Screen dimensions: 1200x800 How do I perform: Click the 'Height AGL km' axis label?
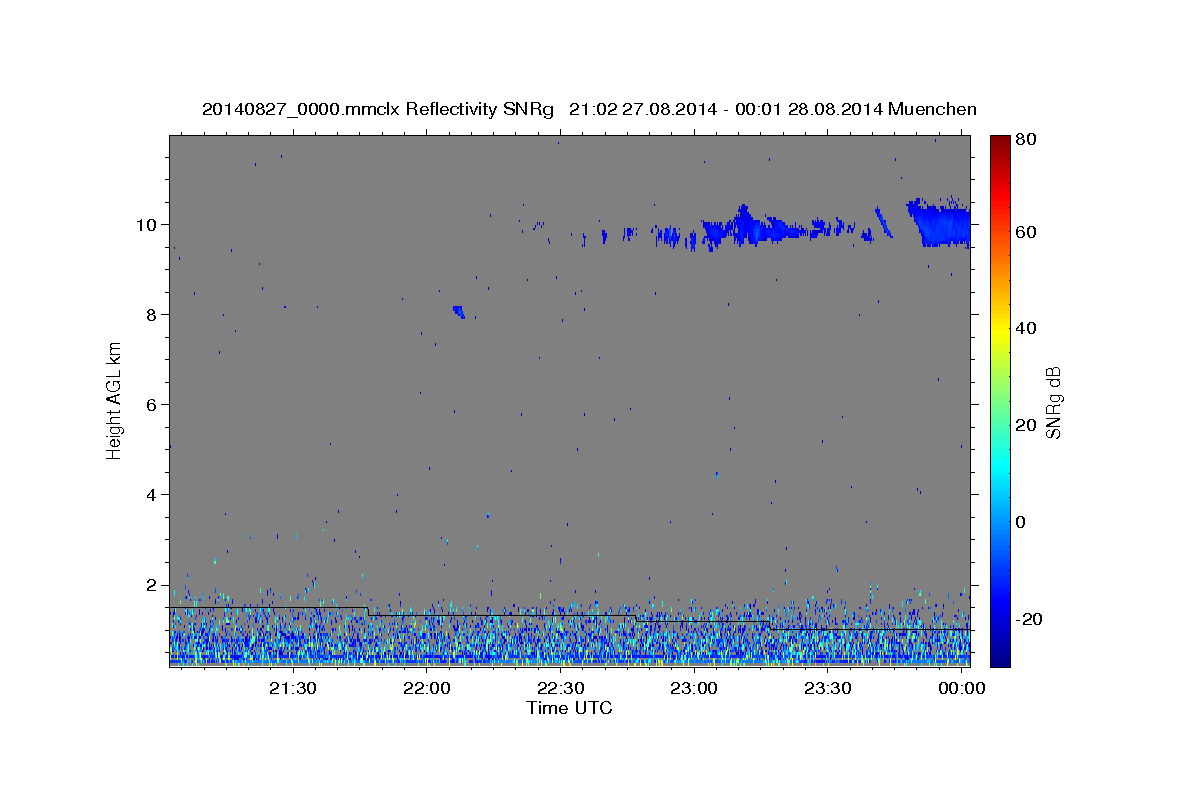pos(115,400)
